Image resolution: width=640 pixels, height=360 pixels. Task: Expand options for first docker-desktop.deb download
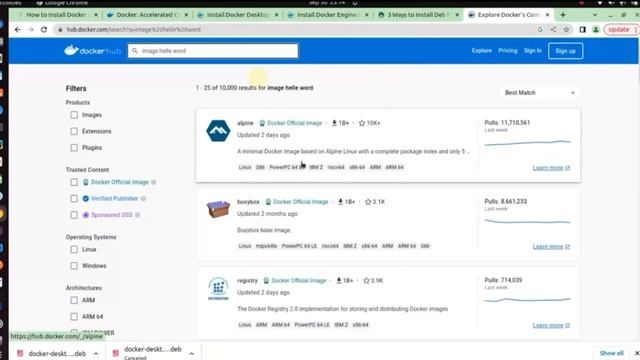click(96, 353)
